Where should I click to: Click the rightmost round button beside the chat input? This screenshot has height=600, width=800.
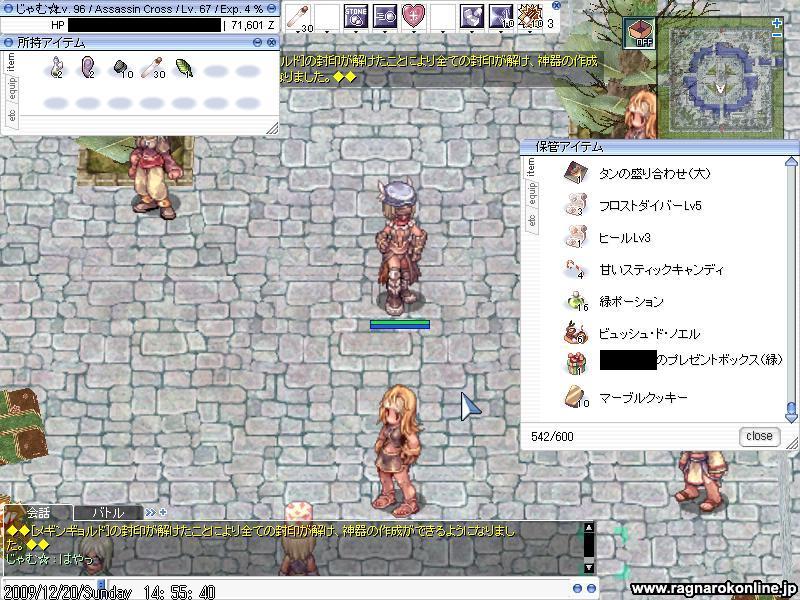(x=591, y=588)
